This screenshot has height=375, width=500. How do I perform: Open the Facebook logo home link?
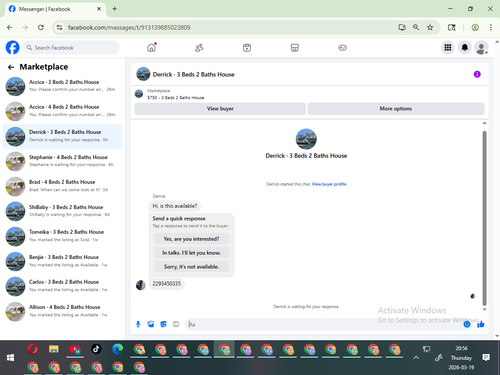[13, 48]
